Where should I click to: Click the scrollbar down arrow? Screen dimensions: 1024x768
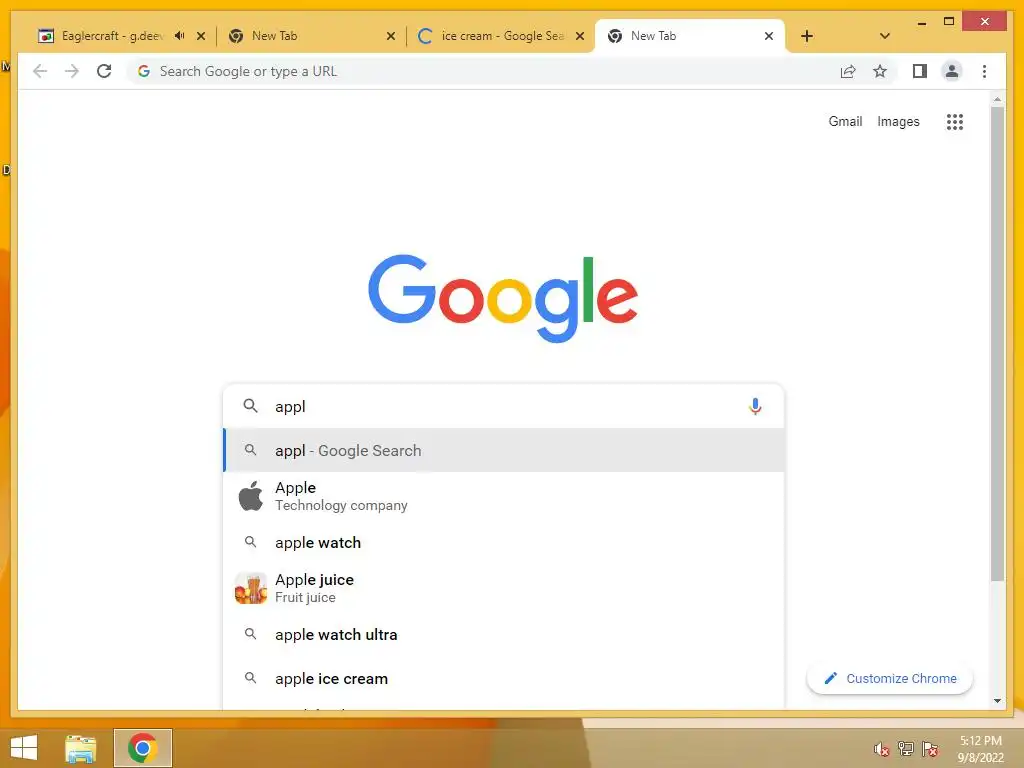(x=997, y=701)
